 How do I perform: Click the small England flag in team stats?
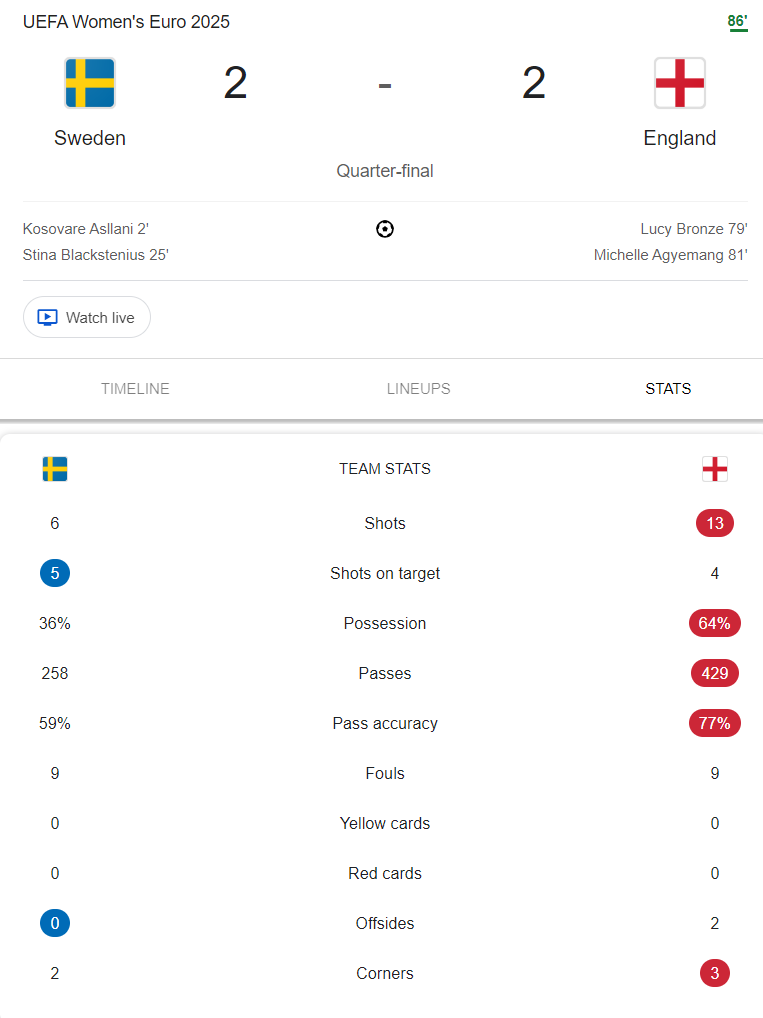pyautogui.click(x=715, y=469)
